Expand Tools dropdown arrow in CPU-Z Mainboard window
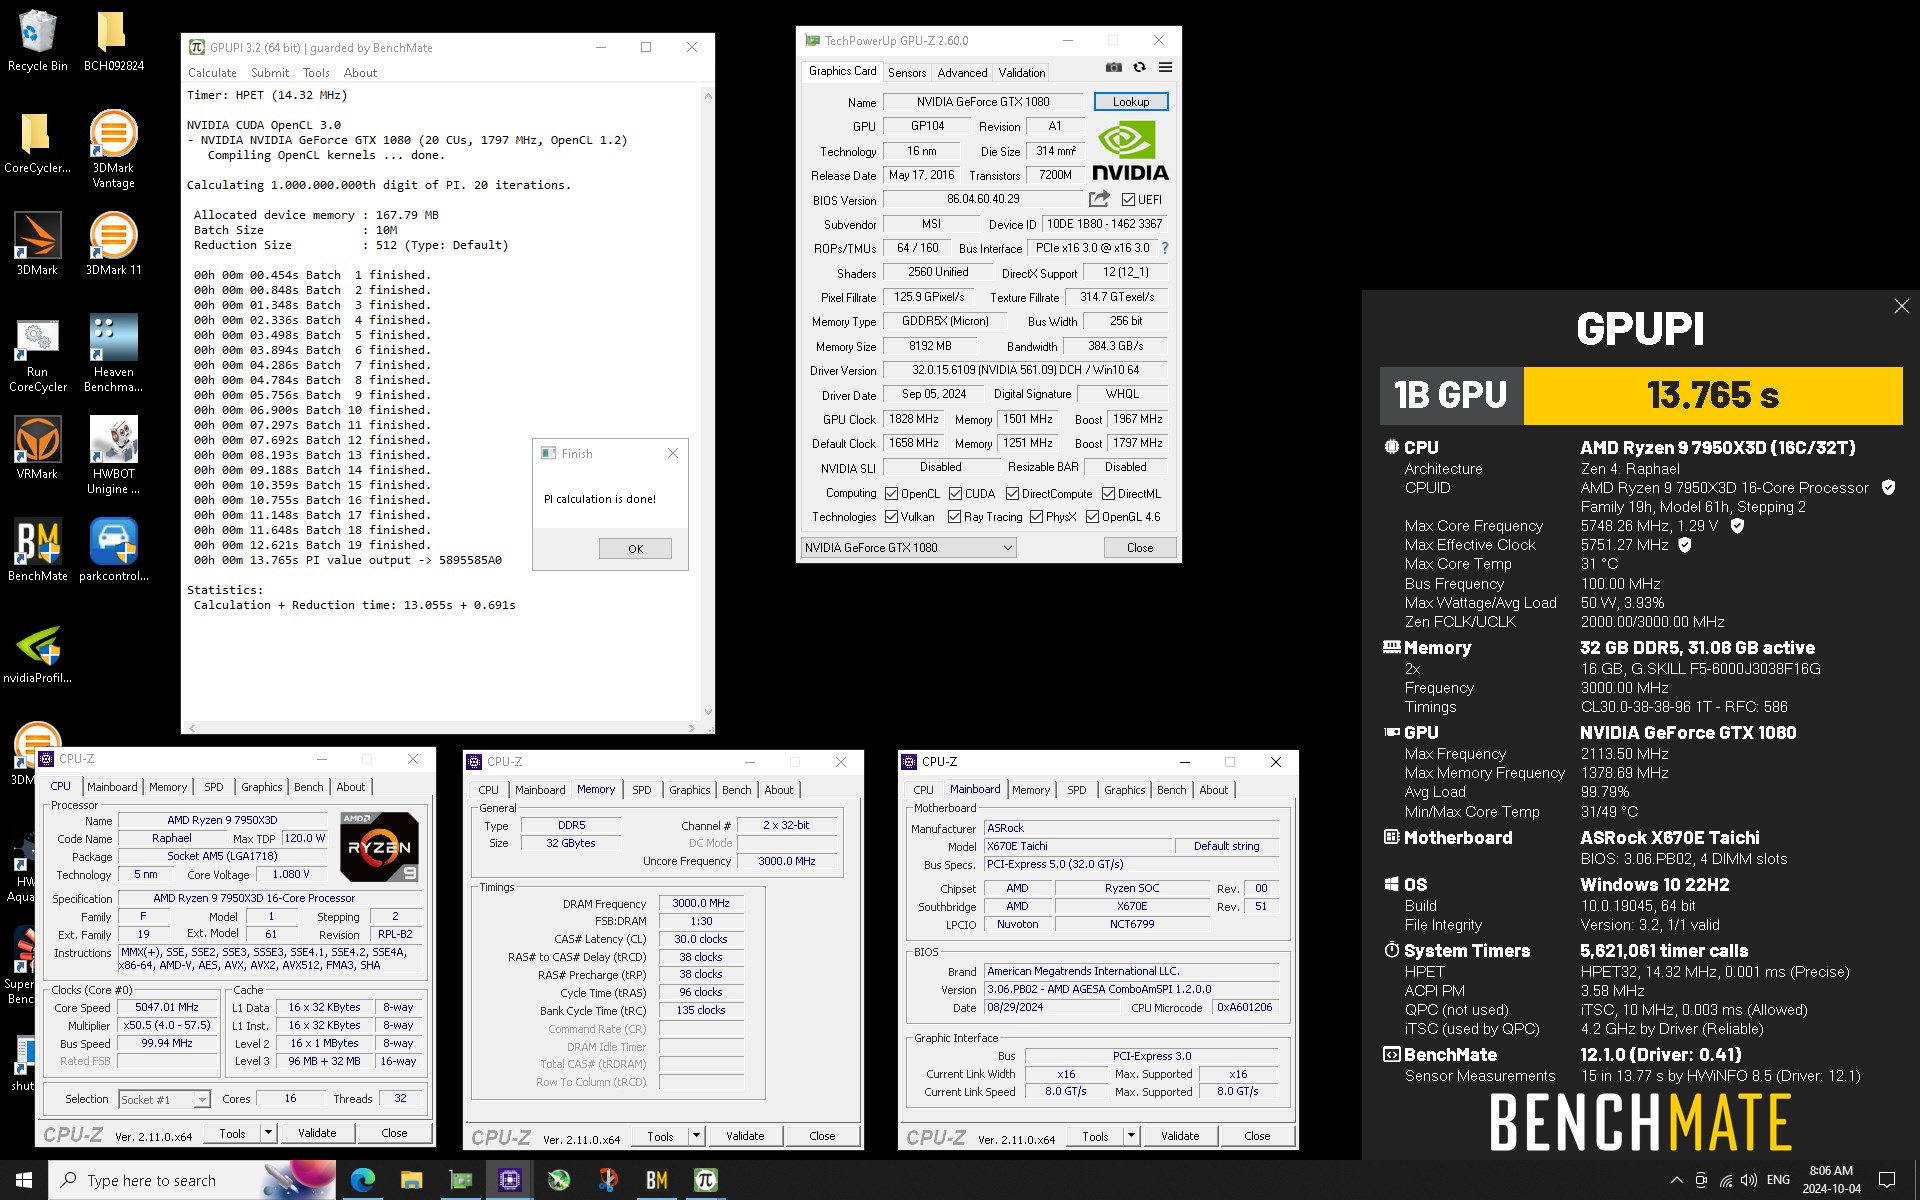 click(x=1131, y=1136)
